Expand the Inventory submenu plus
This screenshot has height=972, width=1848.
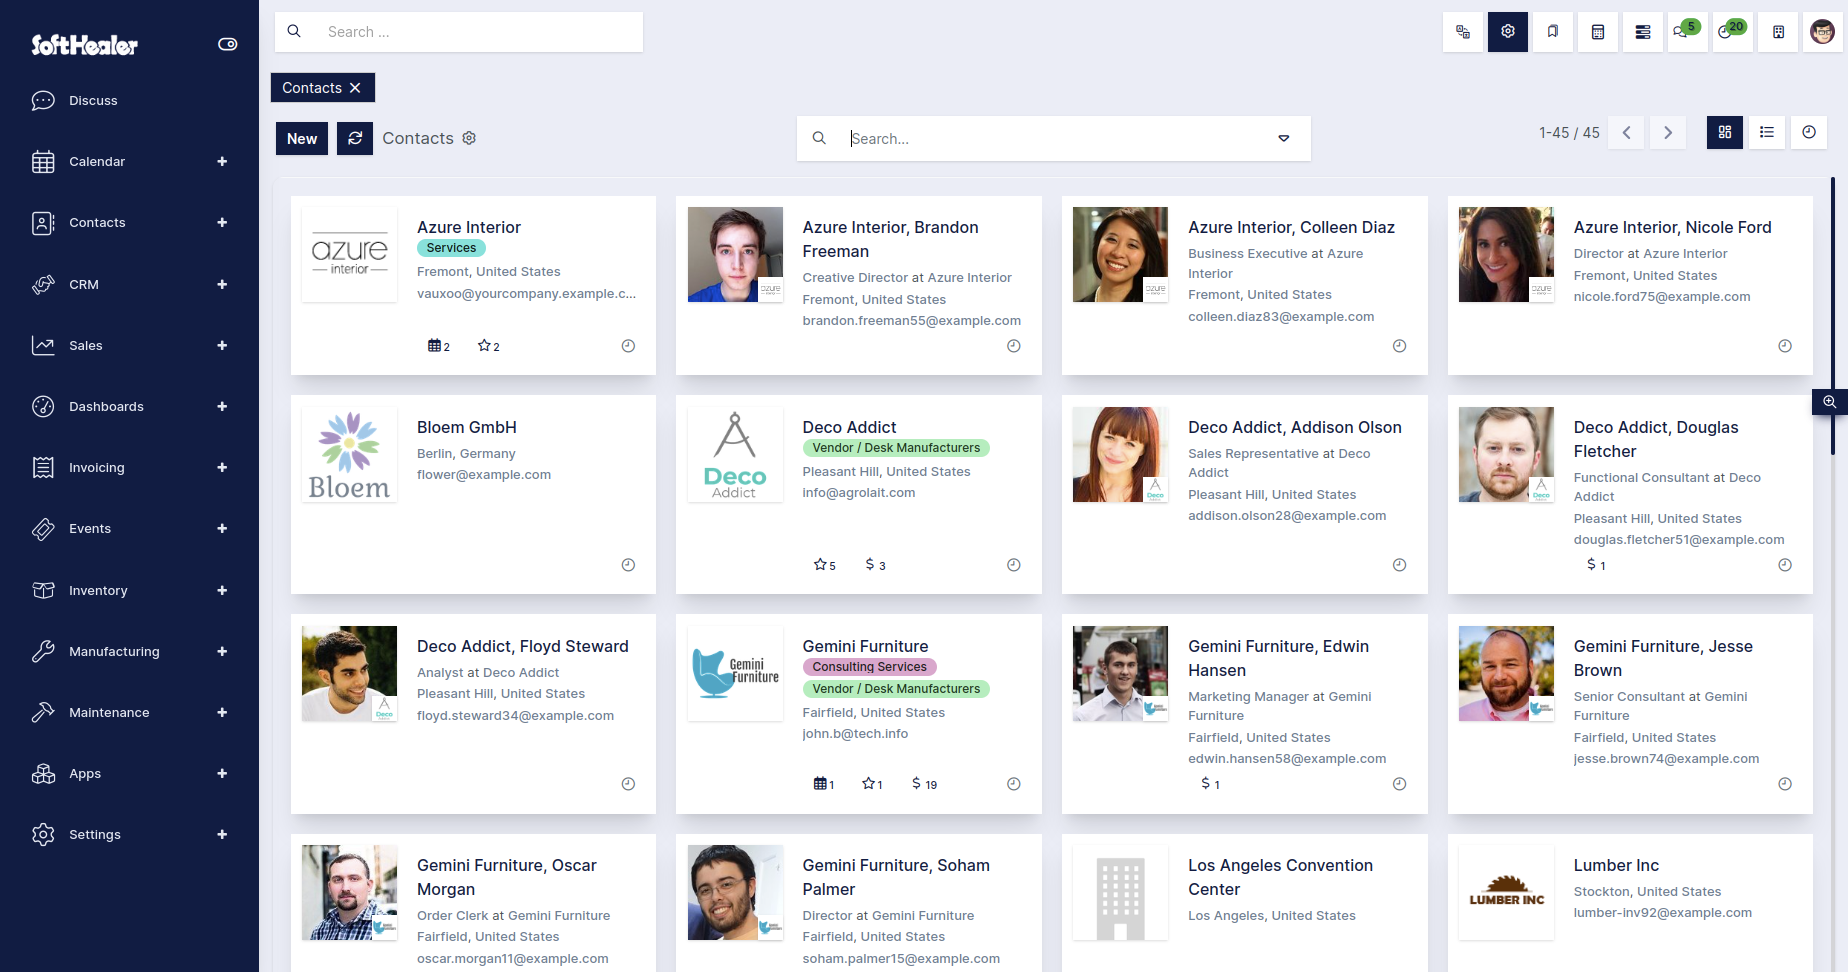222,590
